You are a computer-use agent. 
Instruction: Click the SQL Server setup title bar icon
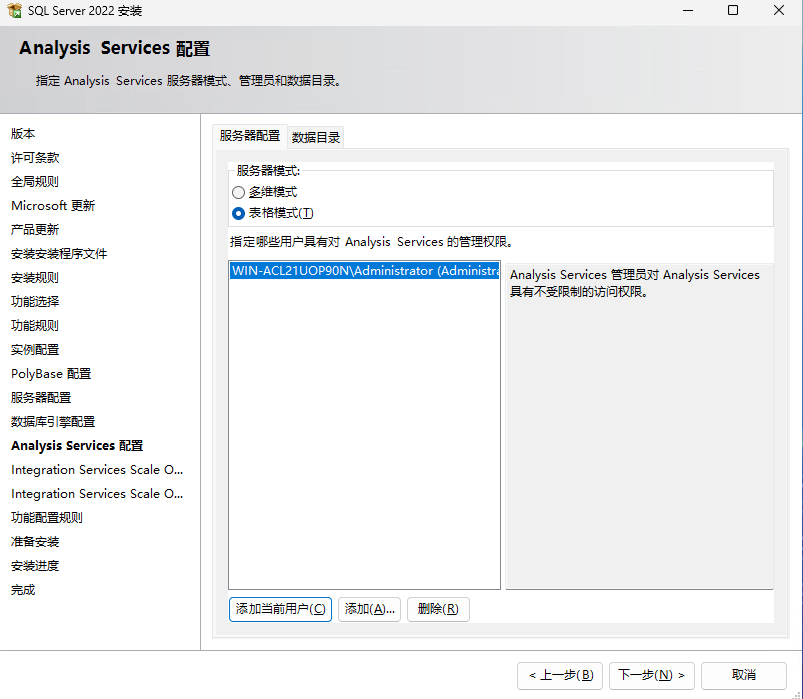click(14, 10)
